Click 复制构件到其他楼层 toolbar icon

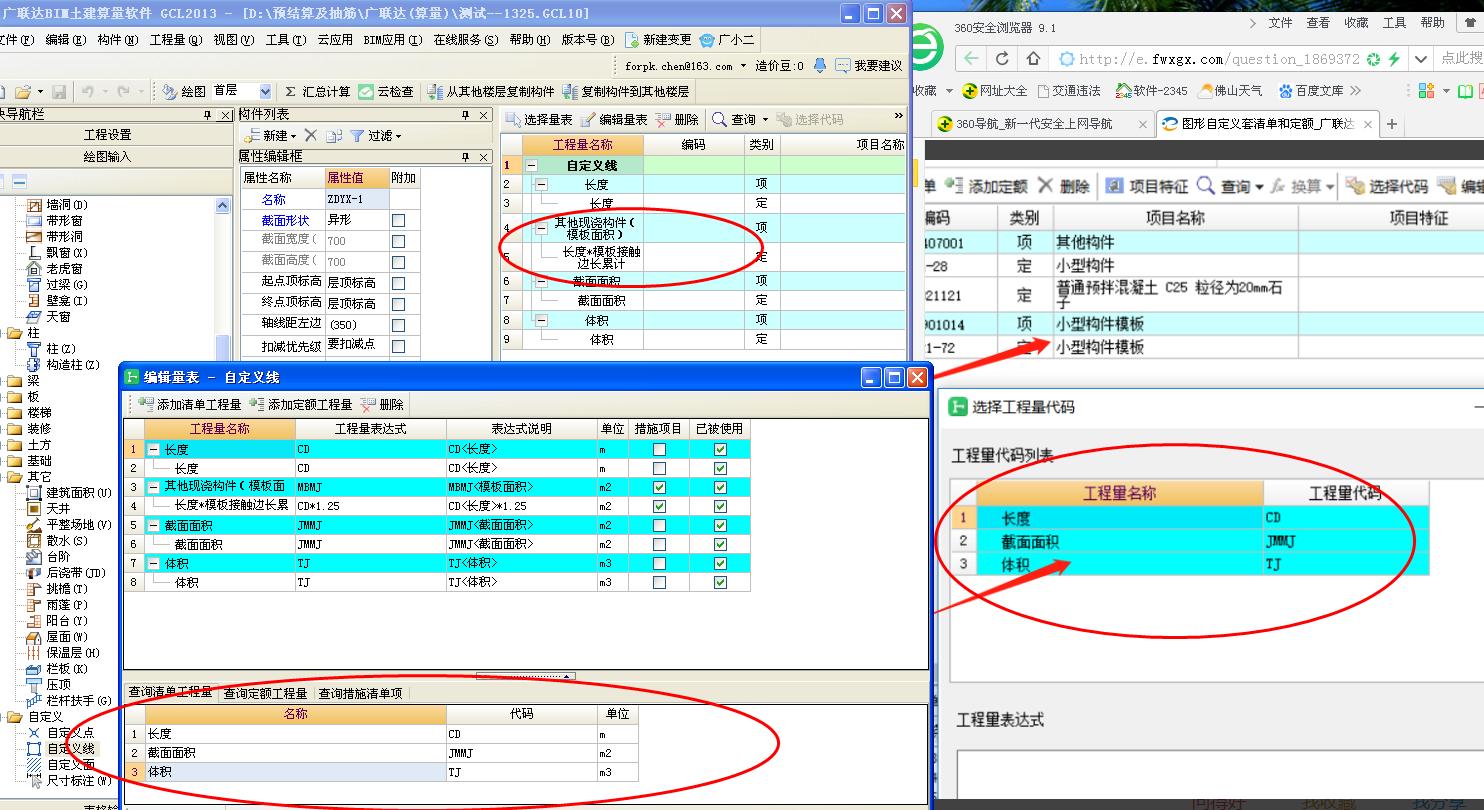click(570, 91)
